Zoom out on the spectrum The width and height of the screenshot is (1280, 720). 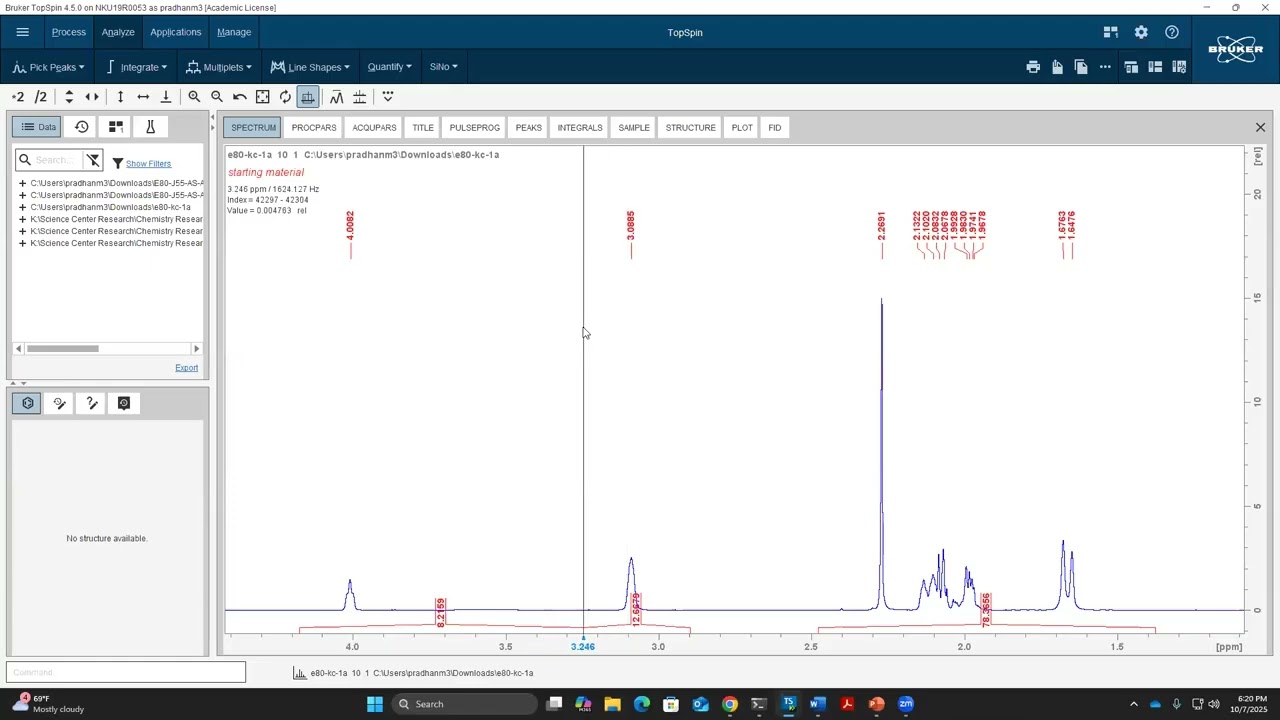(217, 97)
